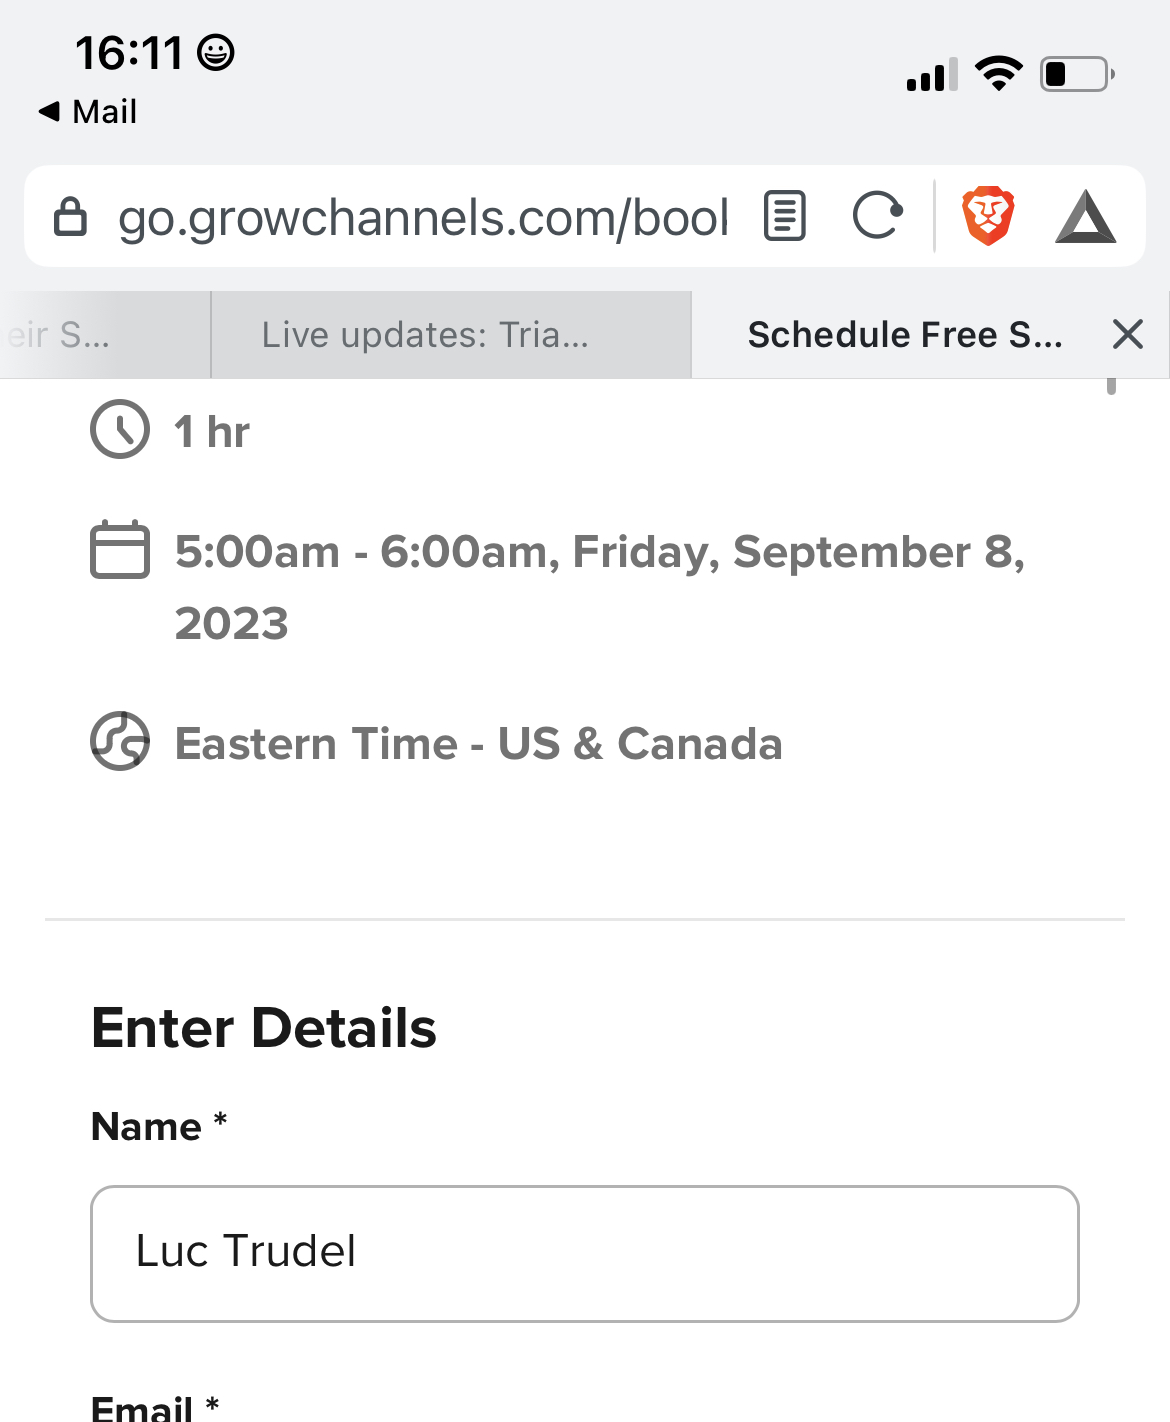This screenshot has height=1422, width=1170.
Task: Tap the clock duration icon
Action: click(x=120, y=430)
